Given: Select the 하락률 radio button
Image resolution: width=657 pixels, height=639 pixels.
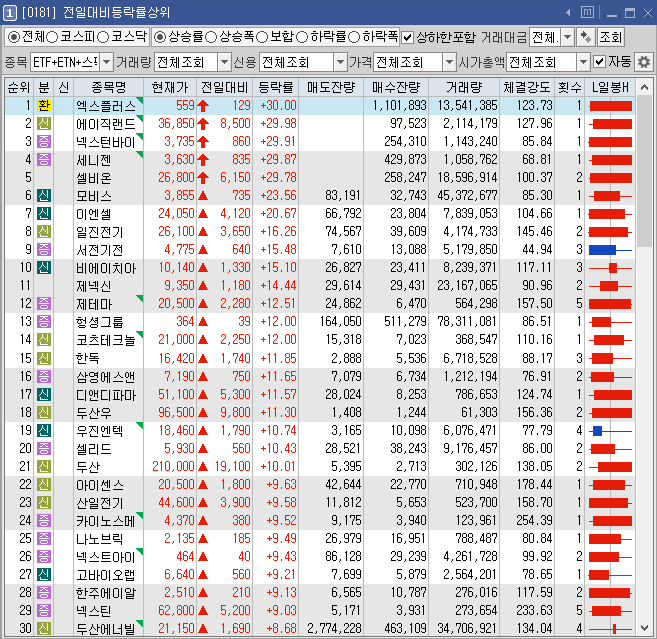Looking at the screenshot, I should click(302, 37).
